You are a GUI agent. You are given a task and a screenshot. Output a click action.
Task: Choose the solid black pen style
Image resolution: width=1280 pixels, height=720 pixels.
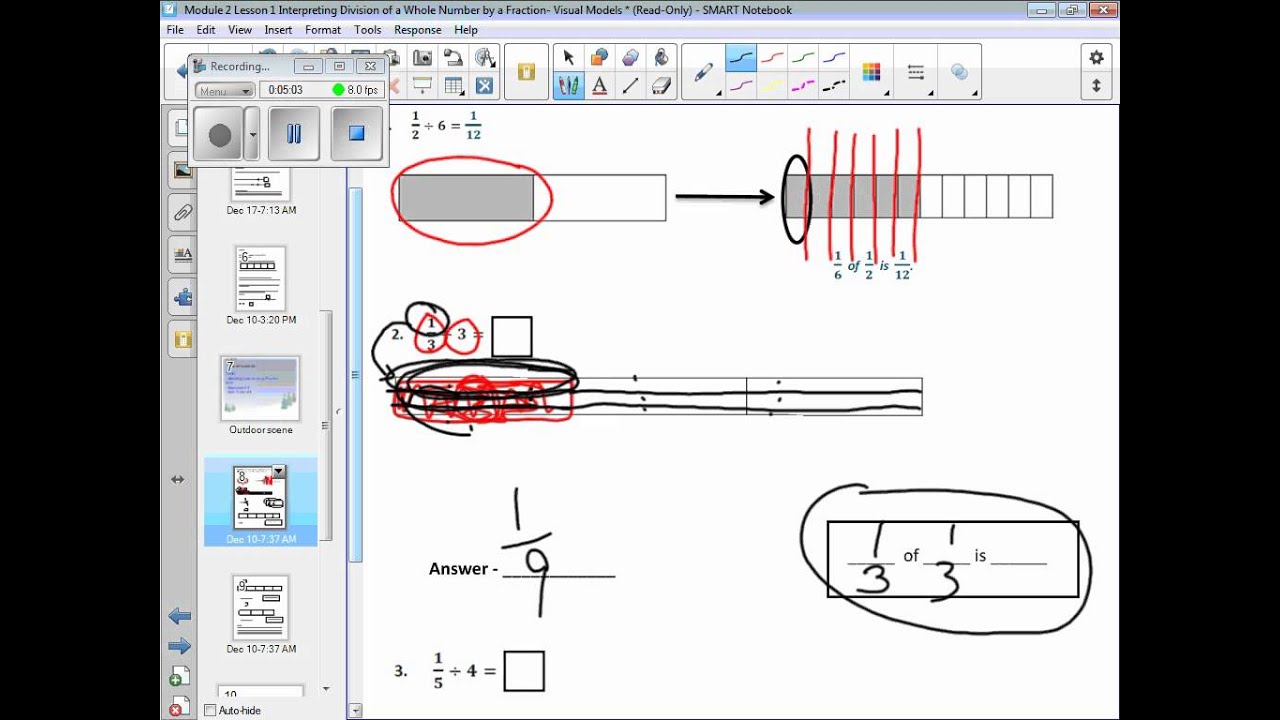pyautogui.click(x=741, y=58)
